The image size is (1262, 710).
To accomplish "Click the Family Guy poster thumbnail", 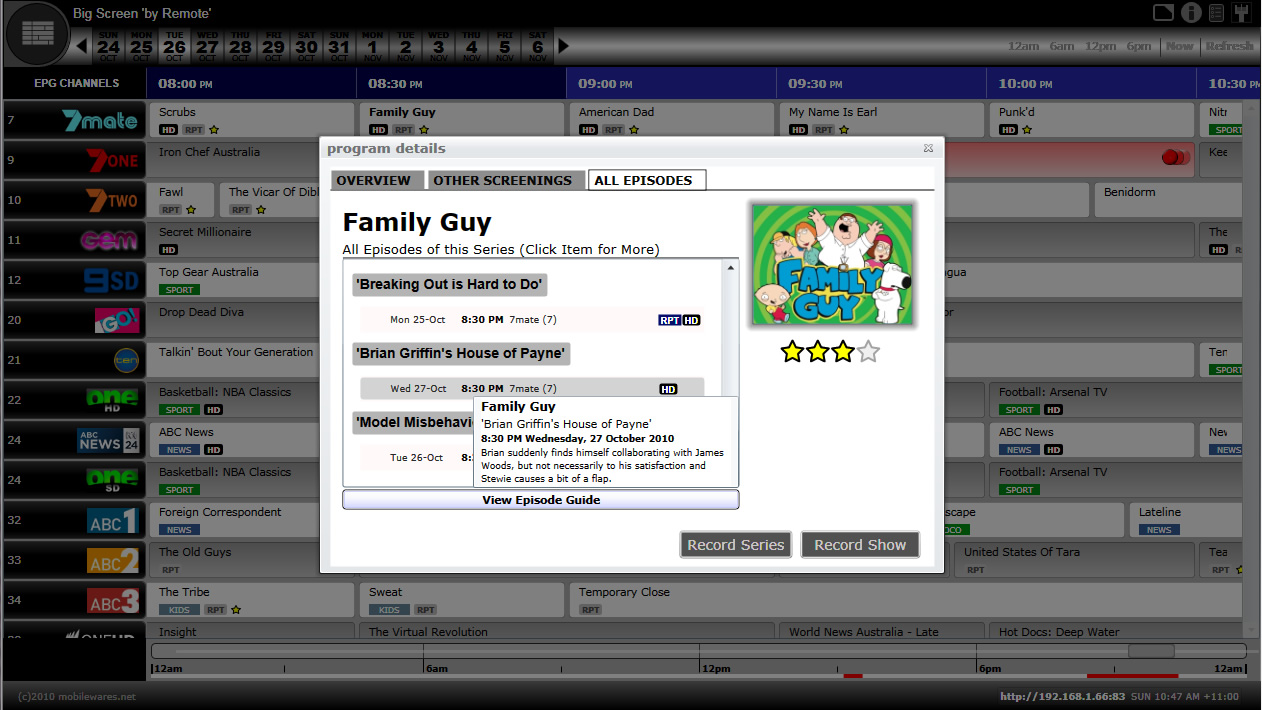I will (833, 265).
